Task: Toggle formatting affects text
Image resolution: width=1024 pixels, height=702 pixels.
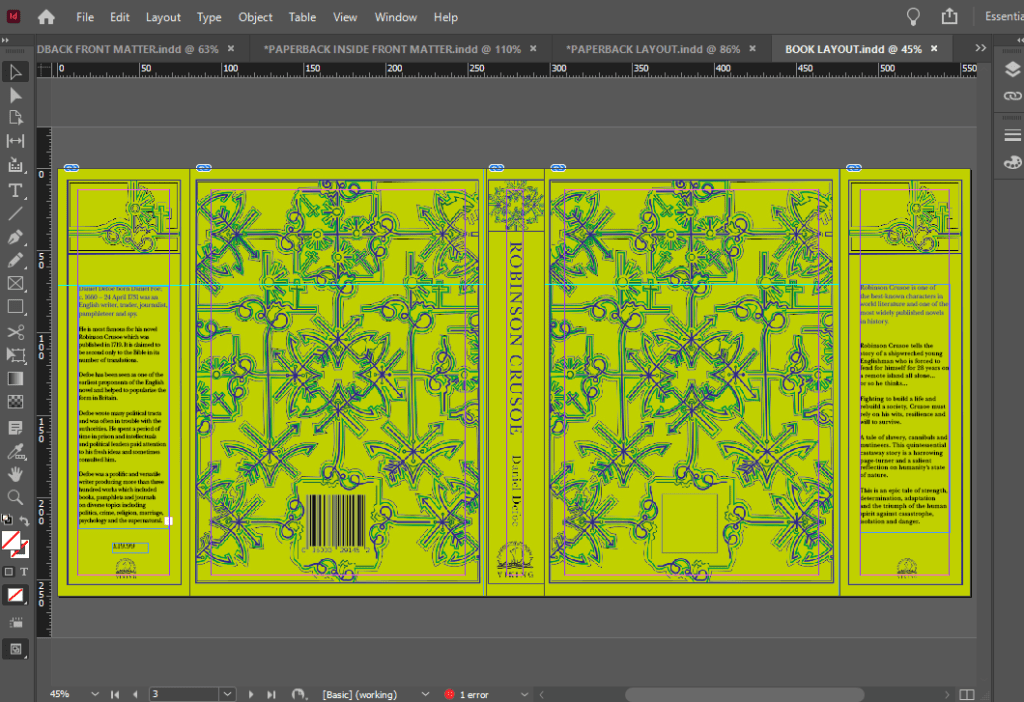Action: point(25,571)
